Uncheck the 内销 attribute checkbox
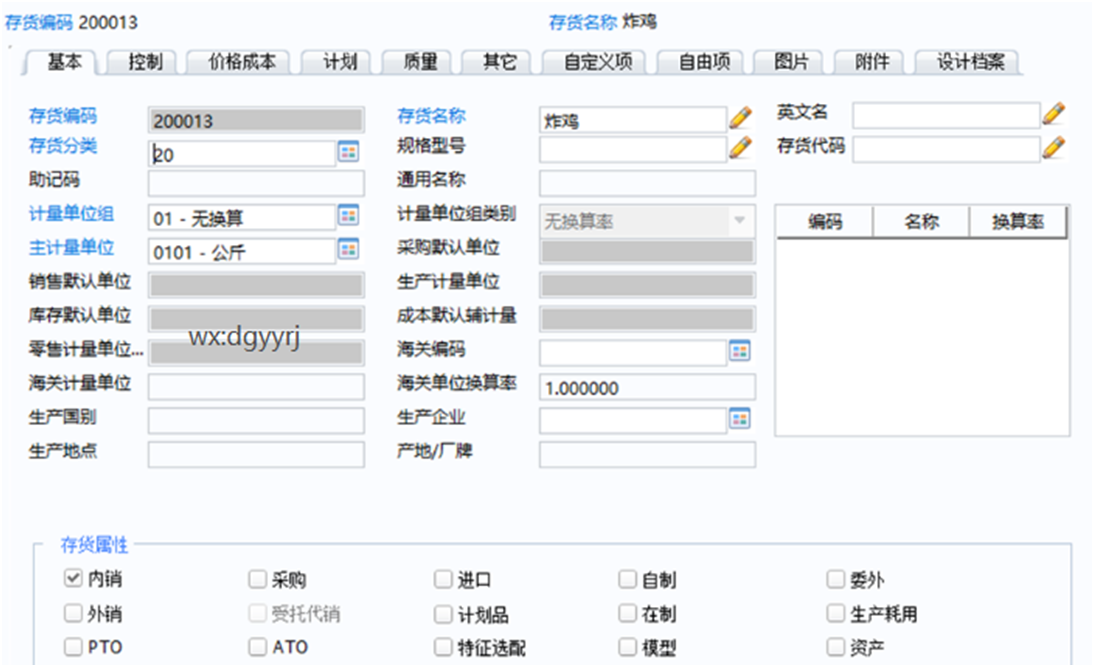This screenshot has height=667, width=1094. (x=72, y=579)
